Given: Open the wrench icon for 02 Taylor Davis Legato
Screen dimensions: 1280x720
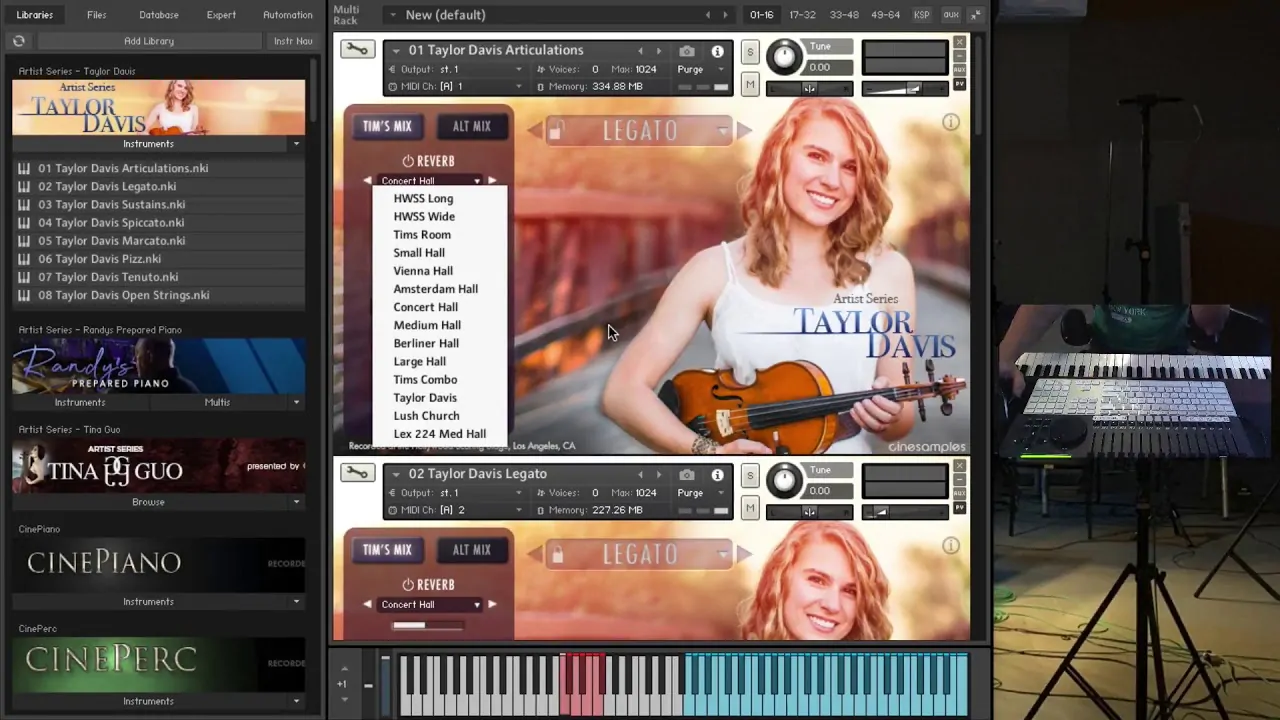Looking at the screenshot, I should click(x=357, y=474).
